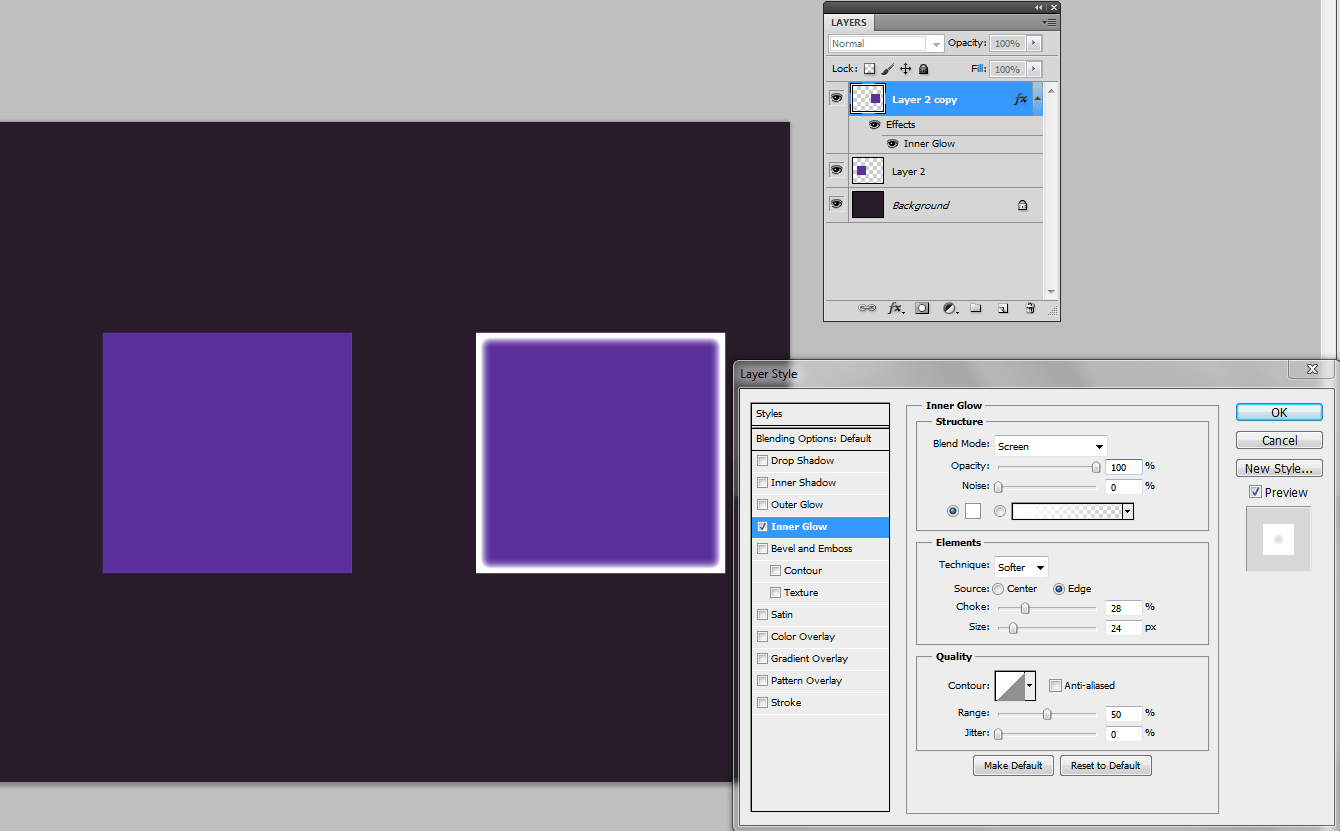
Task: Open the Inner Glow Blend Mode dropdown
Action: click(1050, 446)
